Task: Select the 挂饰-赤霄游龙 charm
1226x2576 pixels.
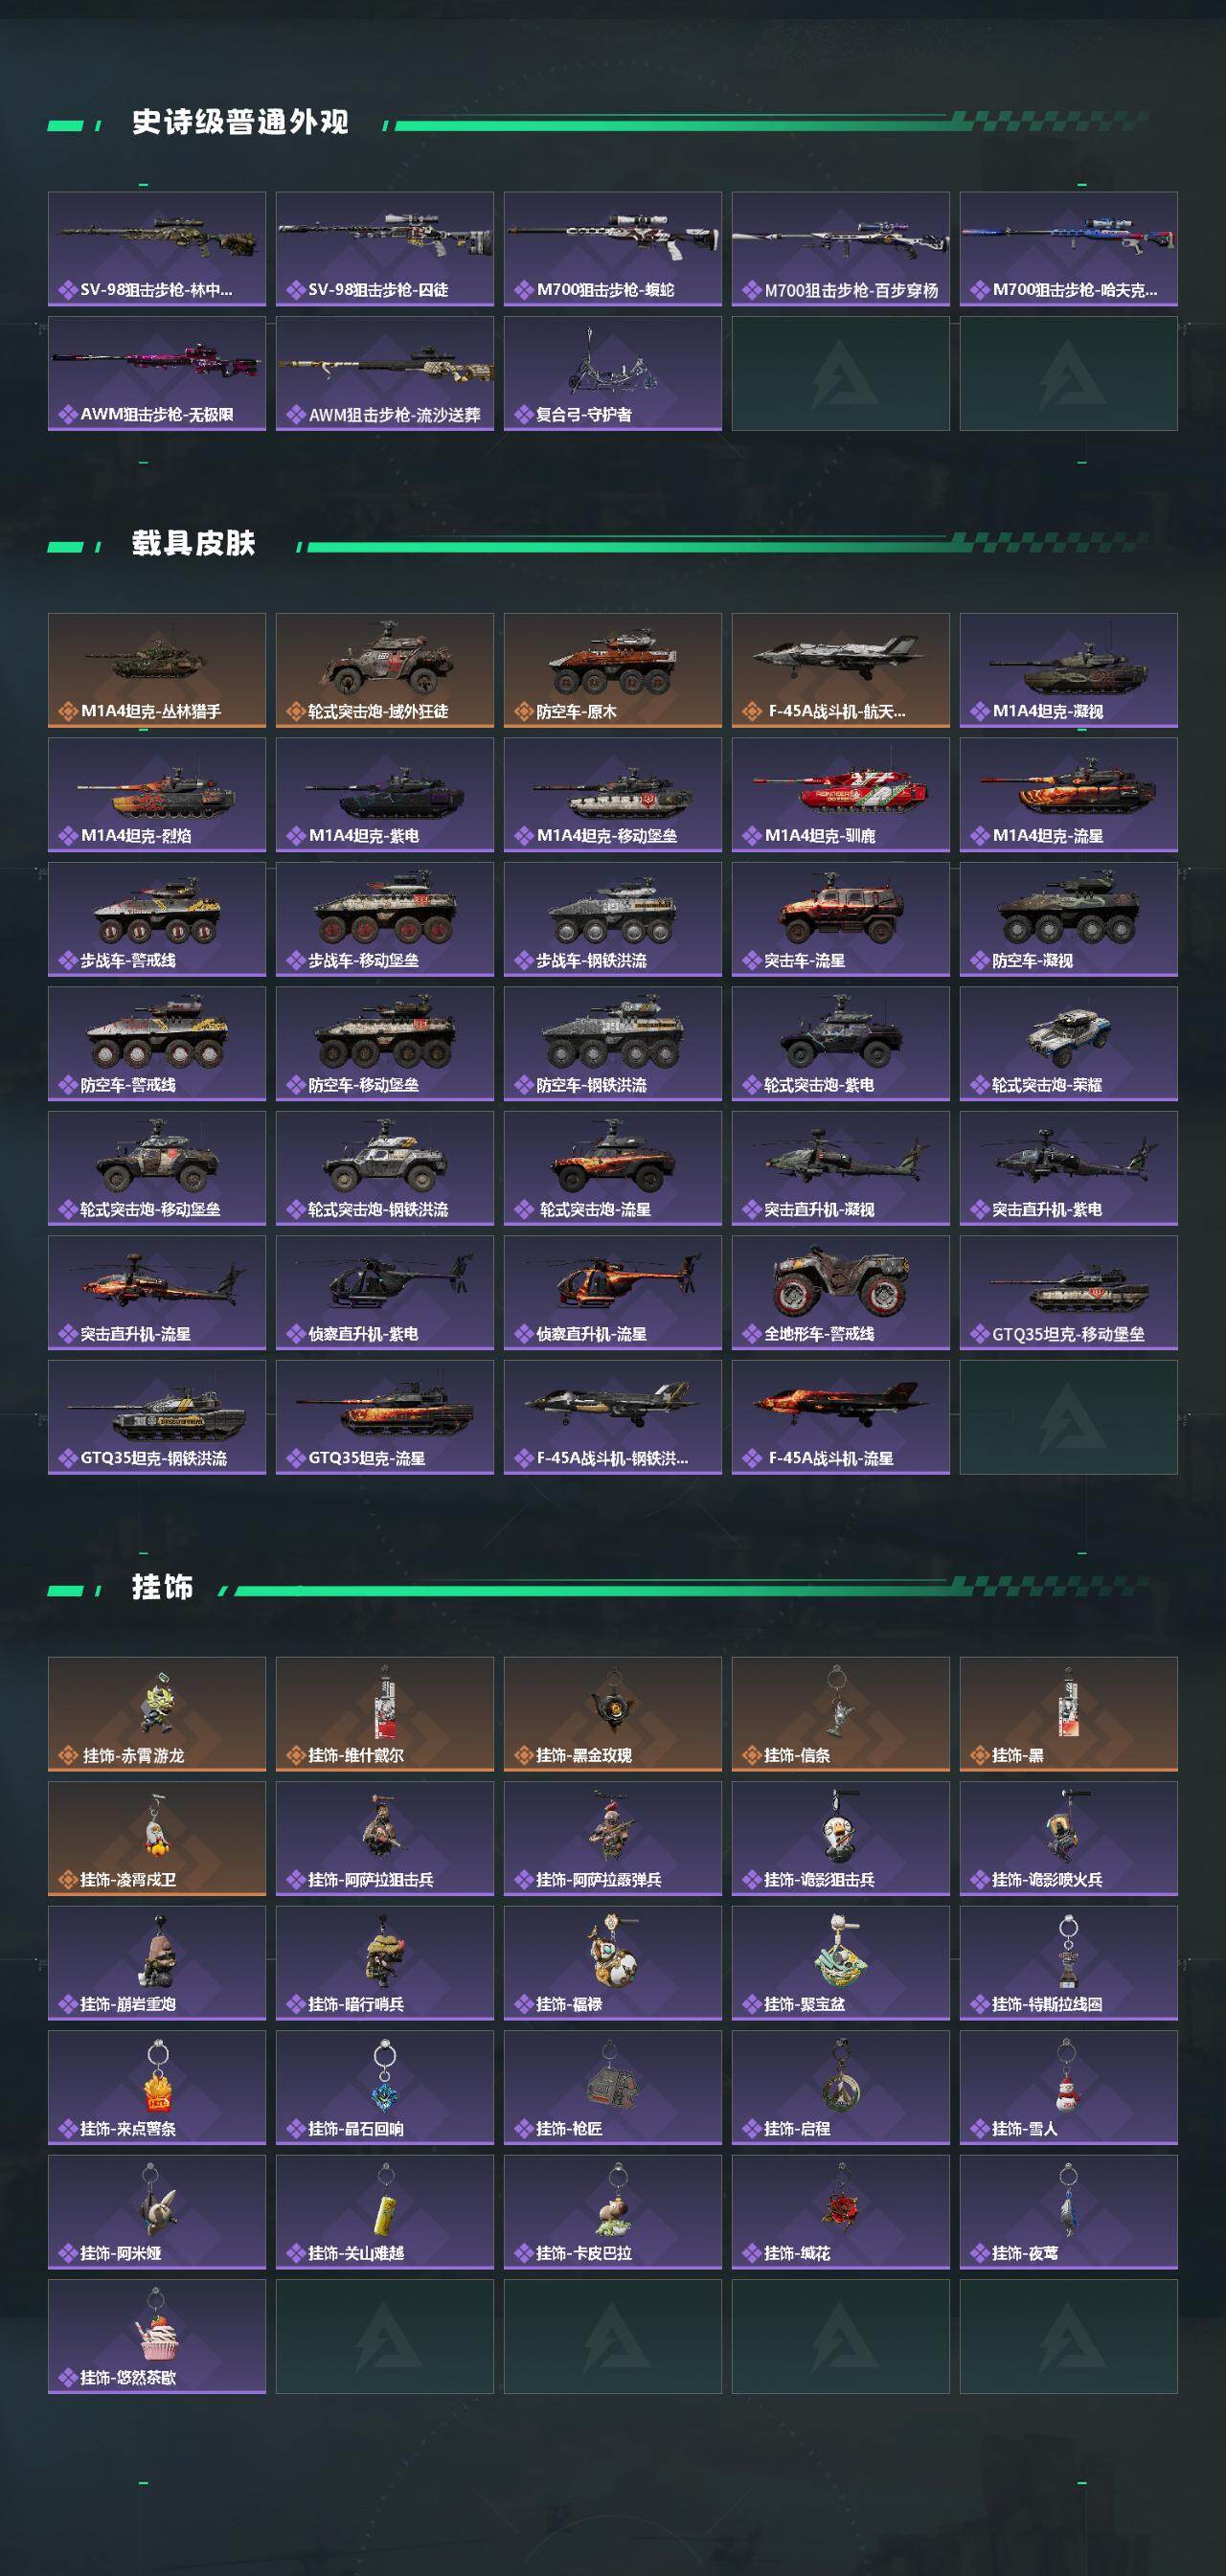Action: [x=157, y=1714]
